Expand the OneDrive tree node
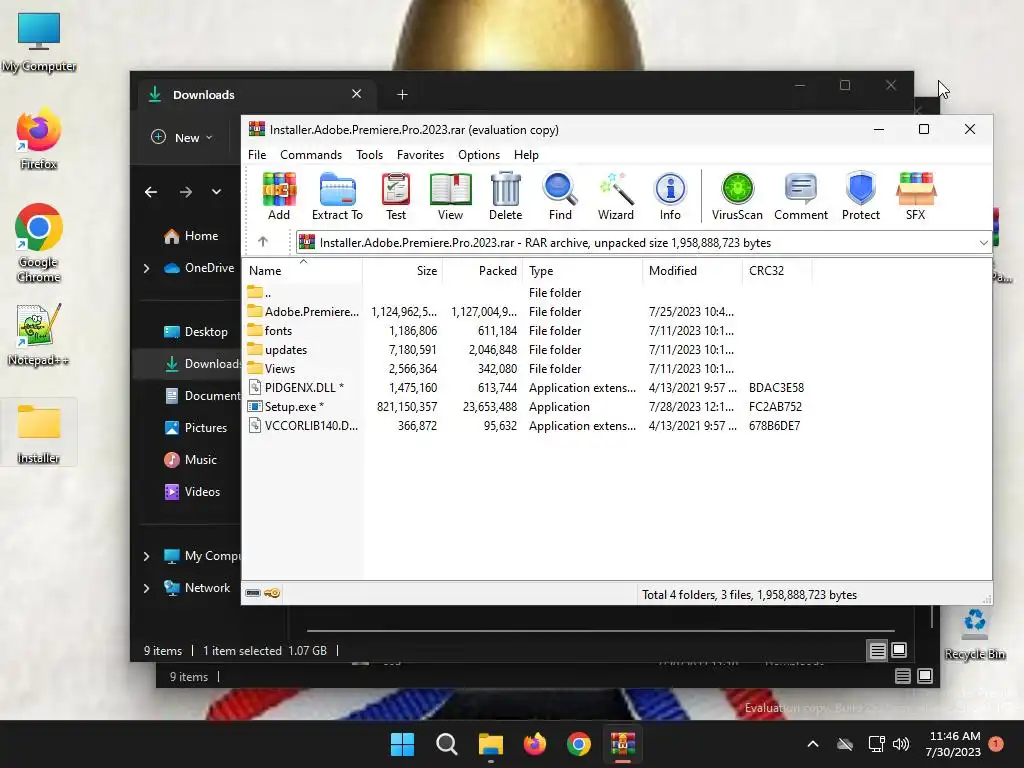The height and width of the screenshot is (768, 1024). tap(146, 268)
